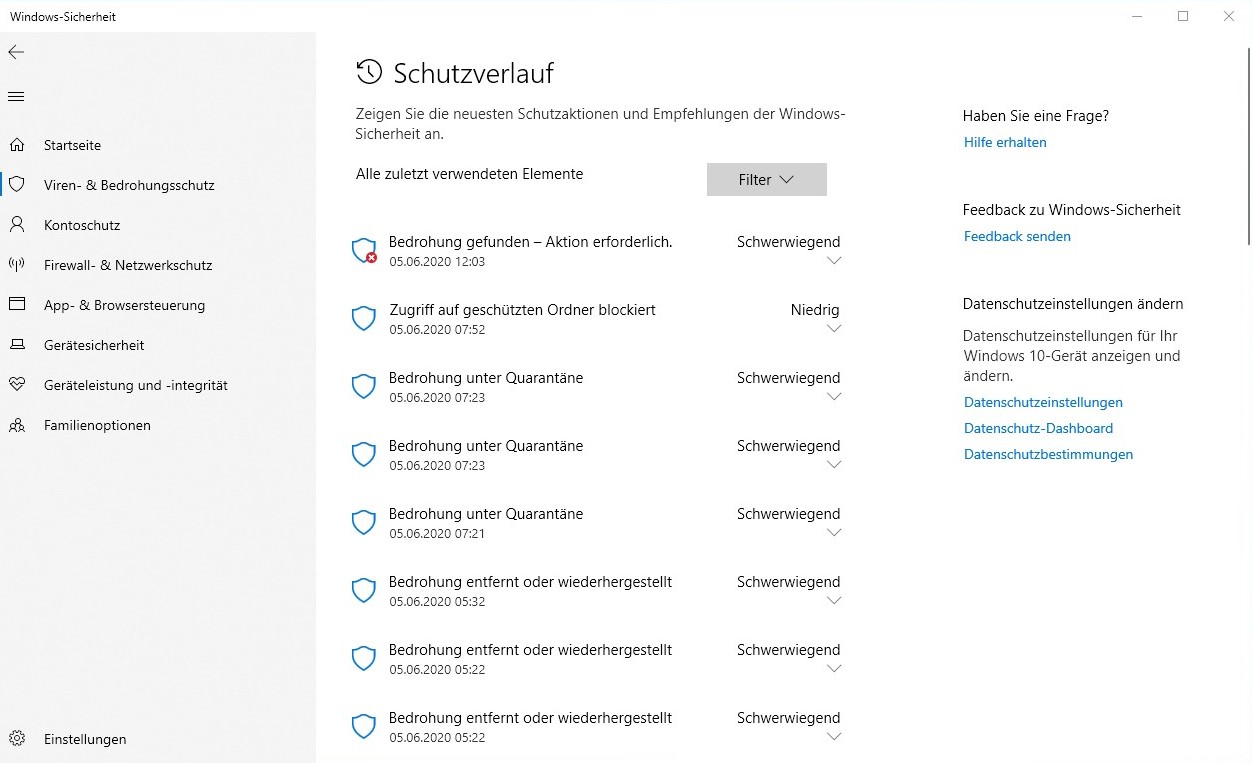Click the date 05.06.2020 05:32

(437, 602)
